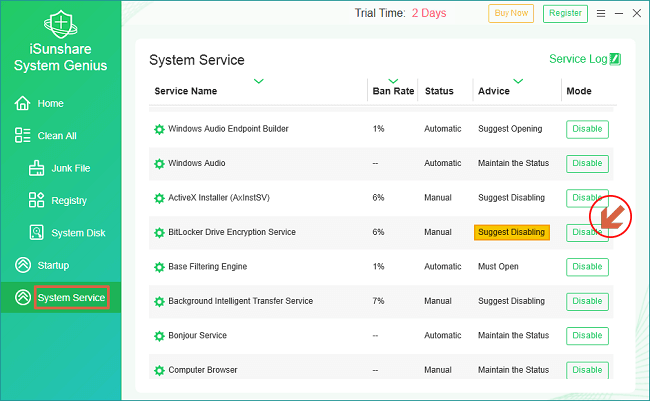Click gear icon for ActiveX Installer

[x=159, y=198]
